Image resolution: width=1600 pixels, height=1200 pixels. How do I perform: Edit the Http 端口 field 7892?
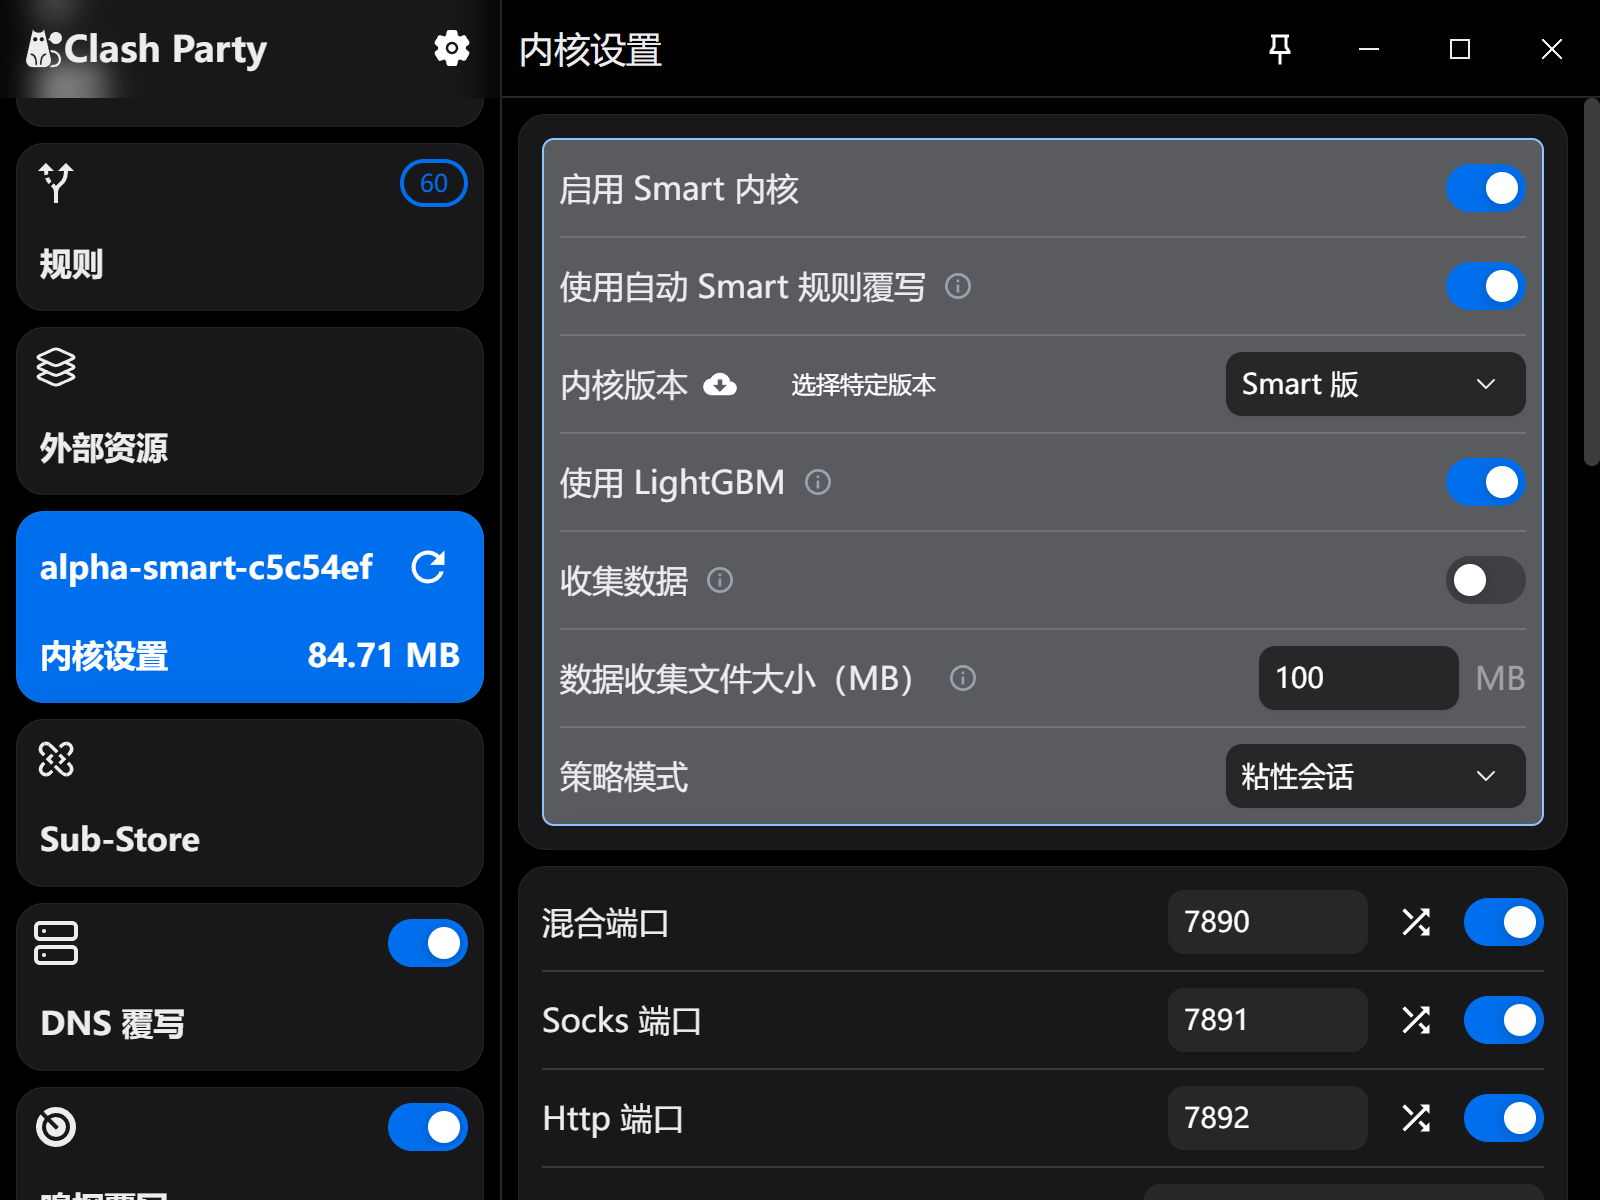[x=1267, y=1118]
